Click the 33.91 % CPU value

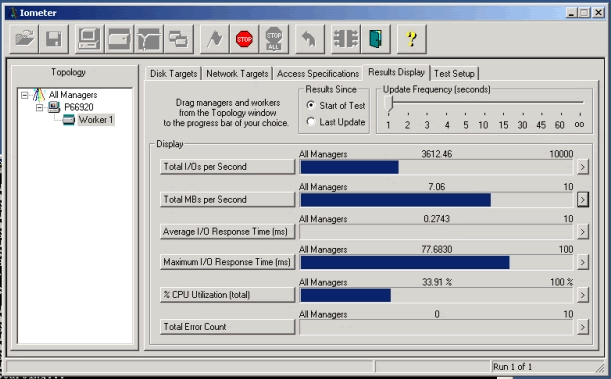[x=437, y=282]
